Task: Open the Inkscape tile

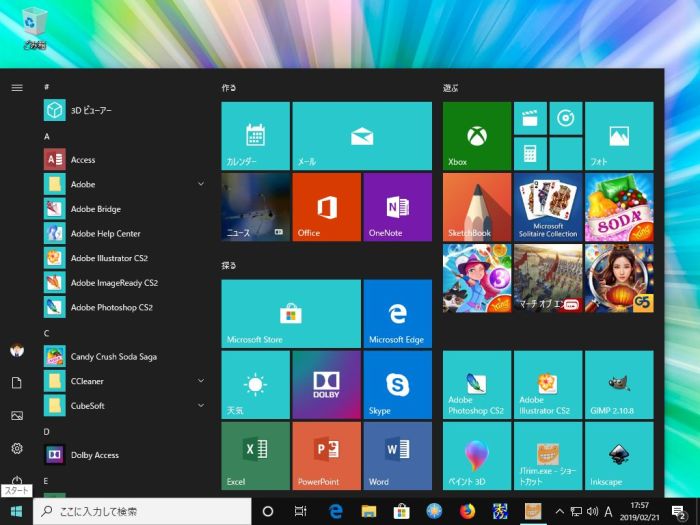Action: pyautogui.click(x=618, y=456)
